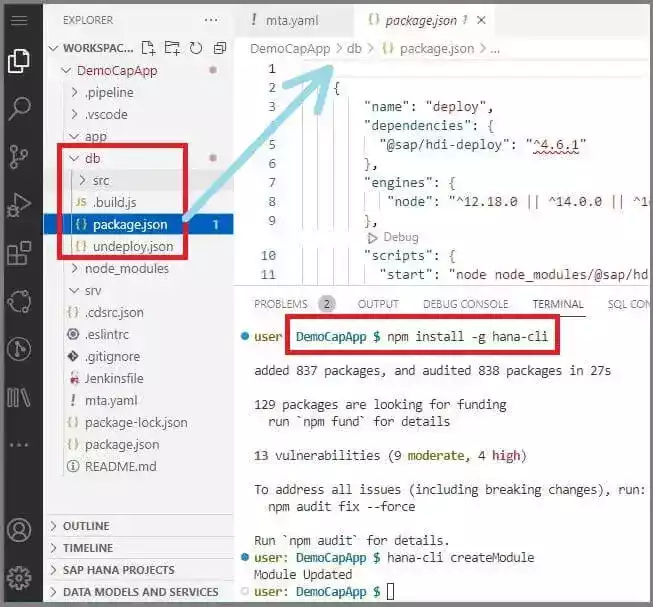
Task: Click the "^4.6.1" version value in editor
Action: pyautogui.click(x=556, y=145)
